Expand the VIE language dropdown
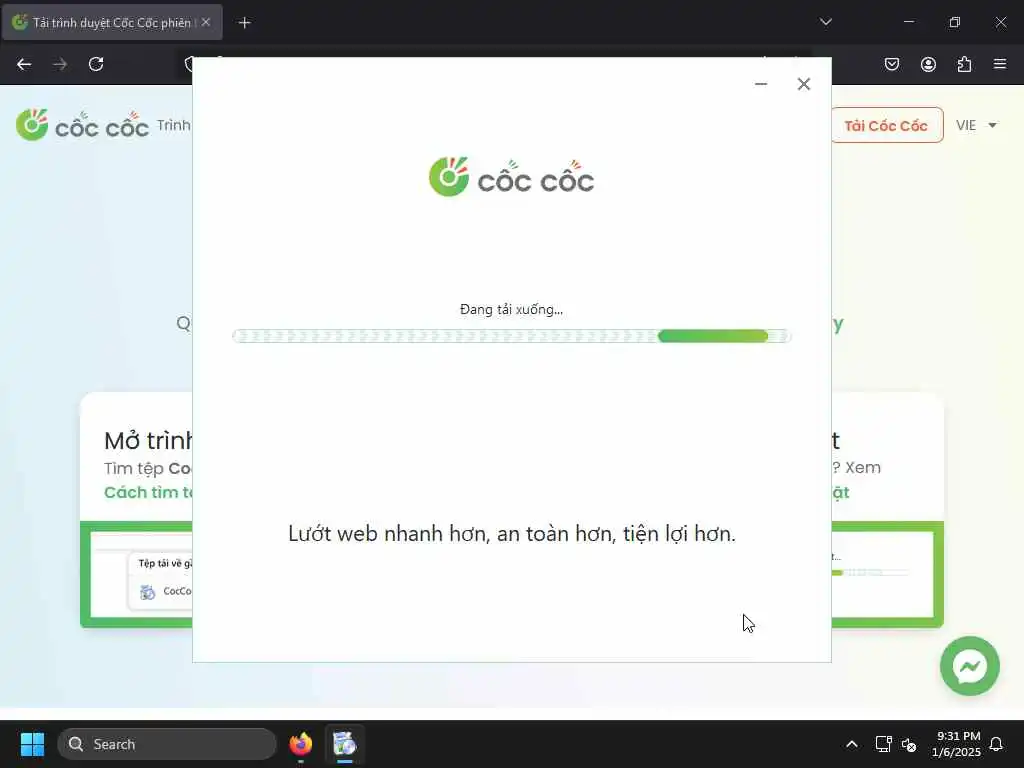Viewport: 1024px width, 768px height. click(x=976, y=125)
